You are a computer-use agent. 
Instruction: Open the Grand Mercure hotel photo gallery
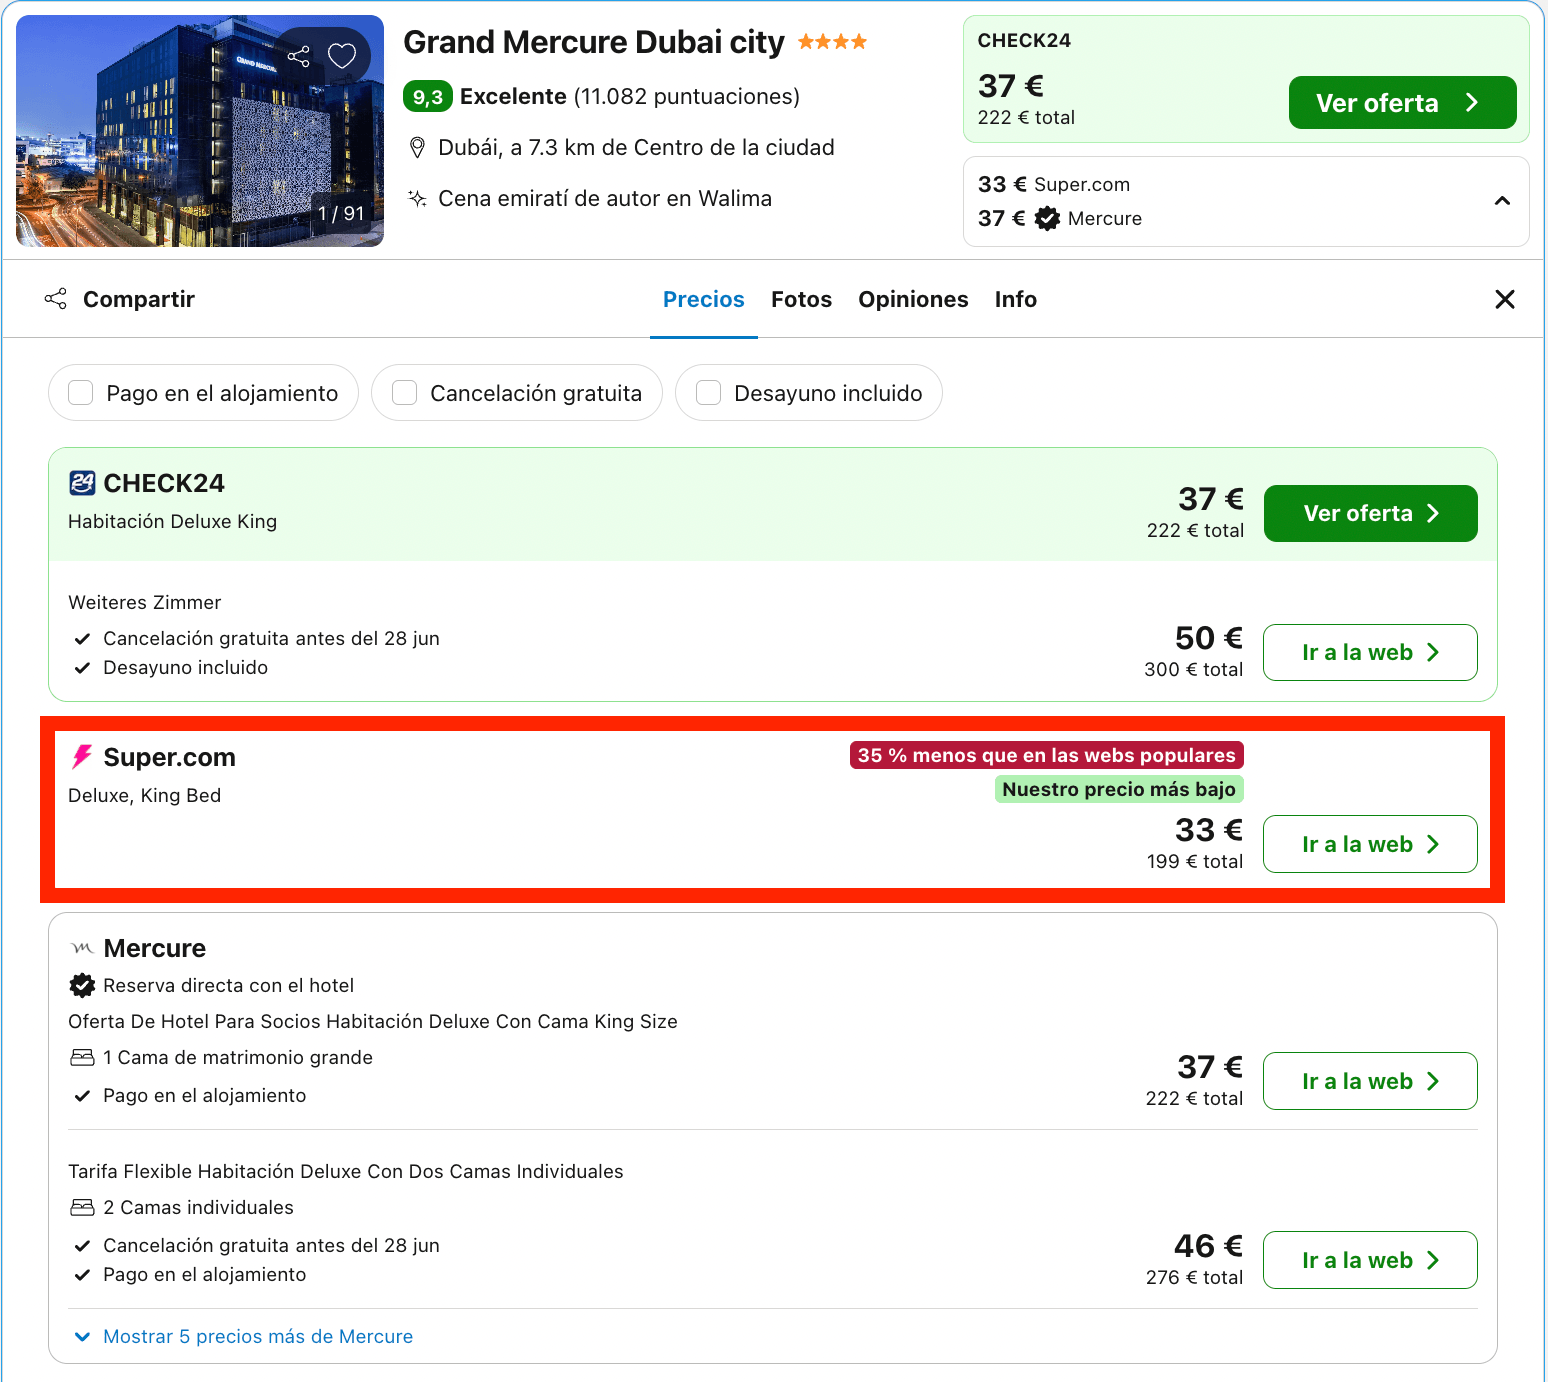pyautogui.click(x=200, y=131)
